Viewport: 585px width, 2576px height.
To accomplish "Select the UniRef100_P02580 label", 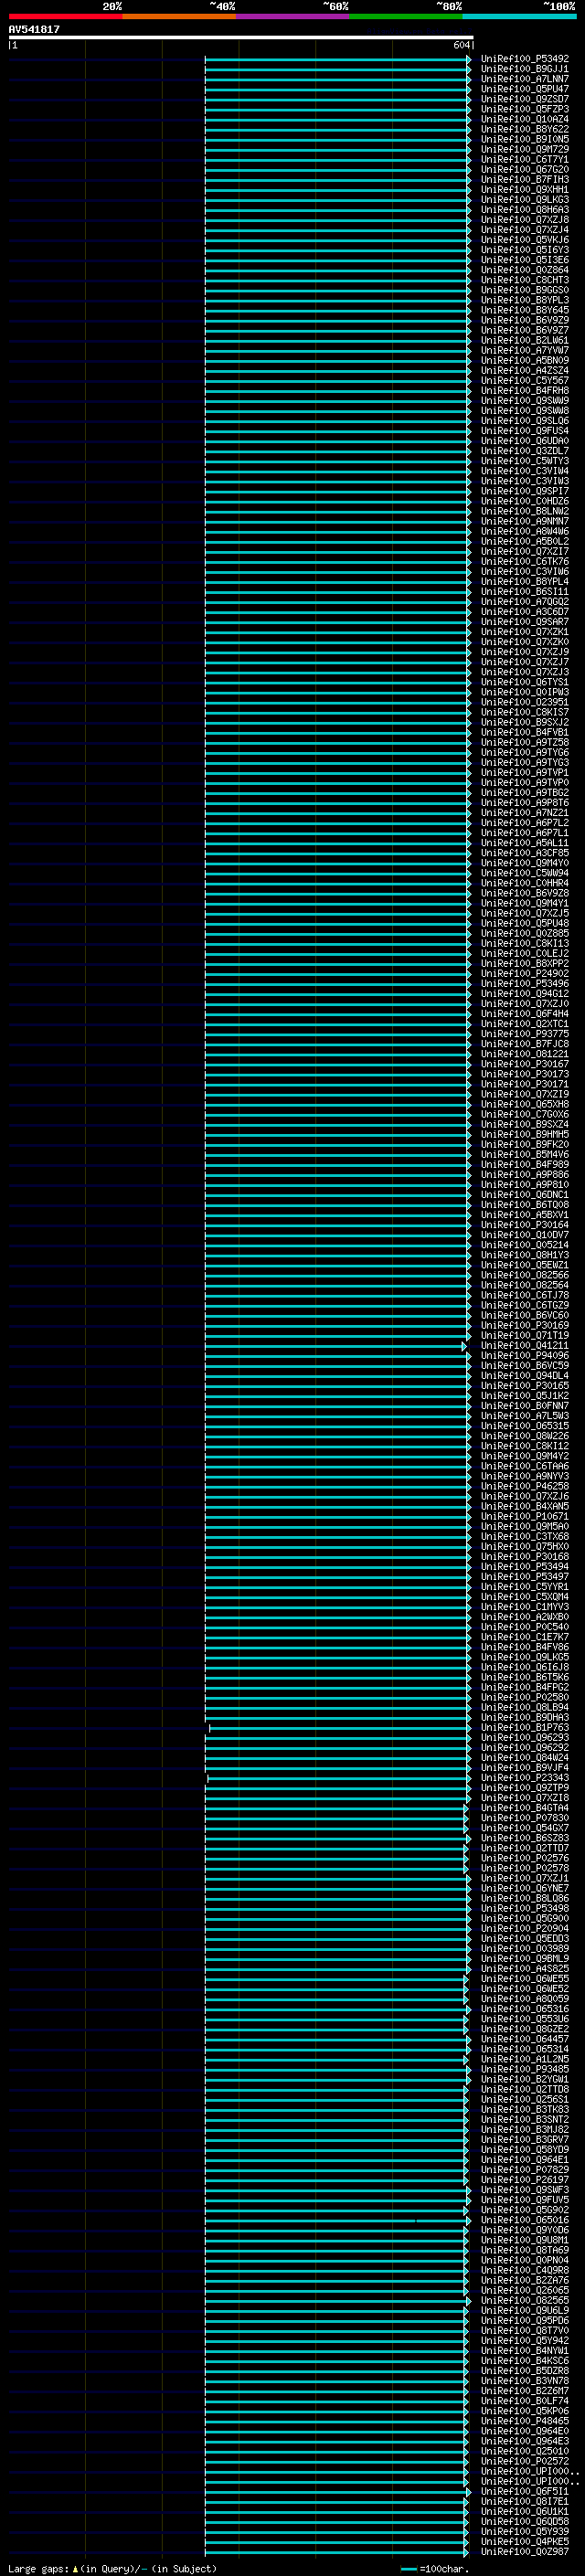I will 524,1697.
